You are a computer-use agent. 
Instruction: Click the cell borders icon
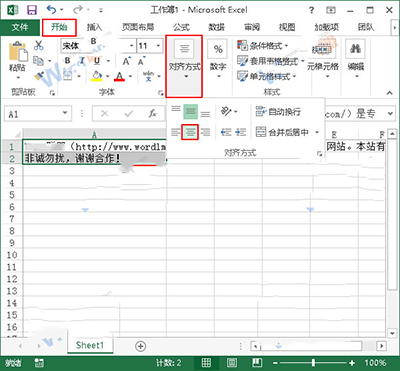tap(68, 76)
